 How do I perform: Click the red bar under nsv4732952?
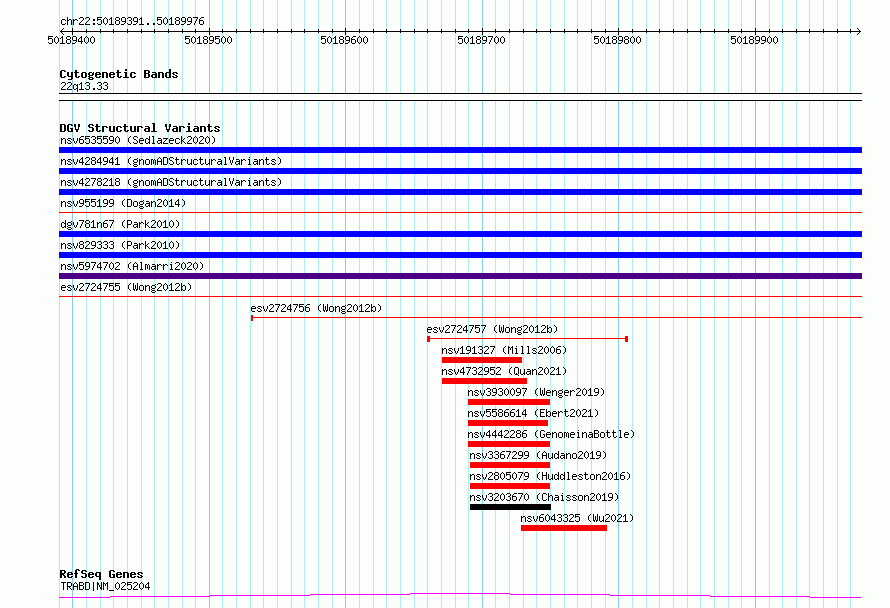pos(484,381)
